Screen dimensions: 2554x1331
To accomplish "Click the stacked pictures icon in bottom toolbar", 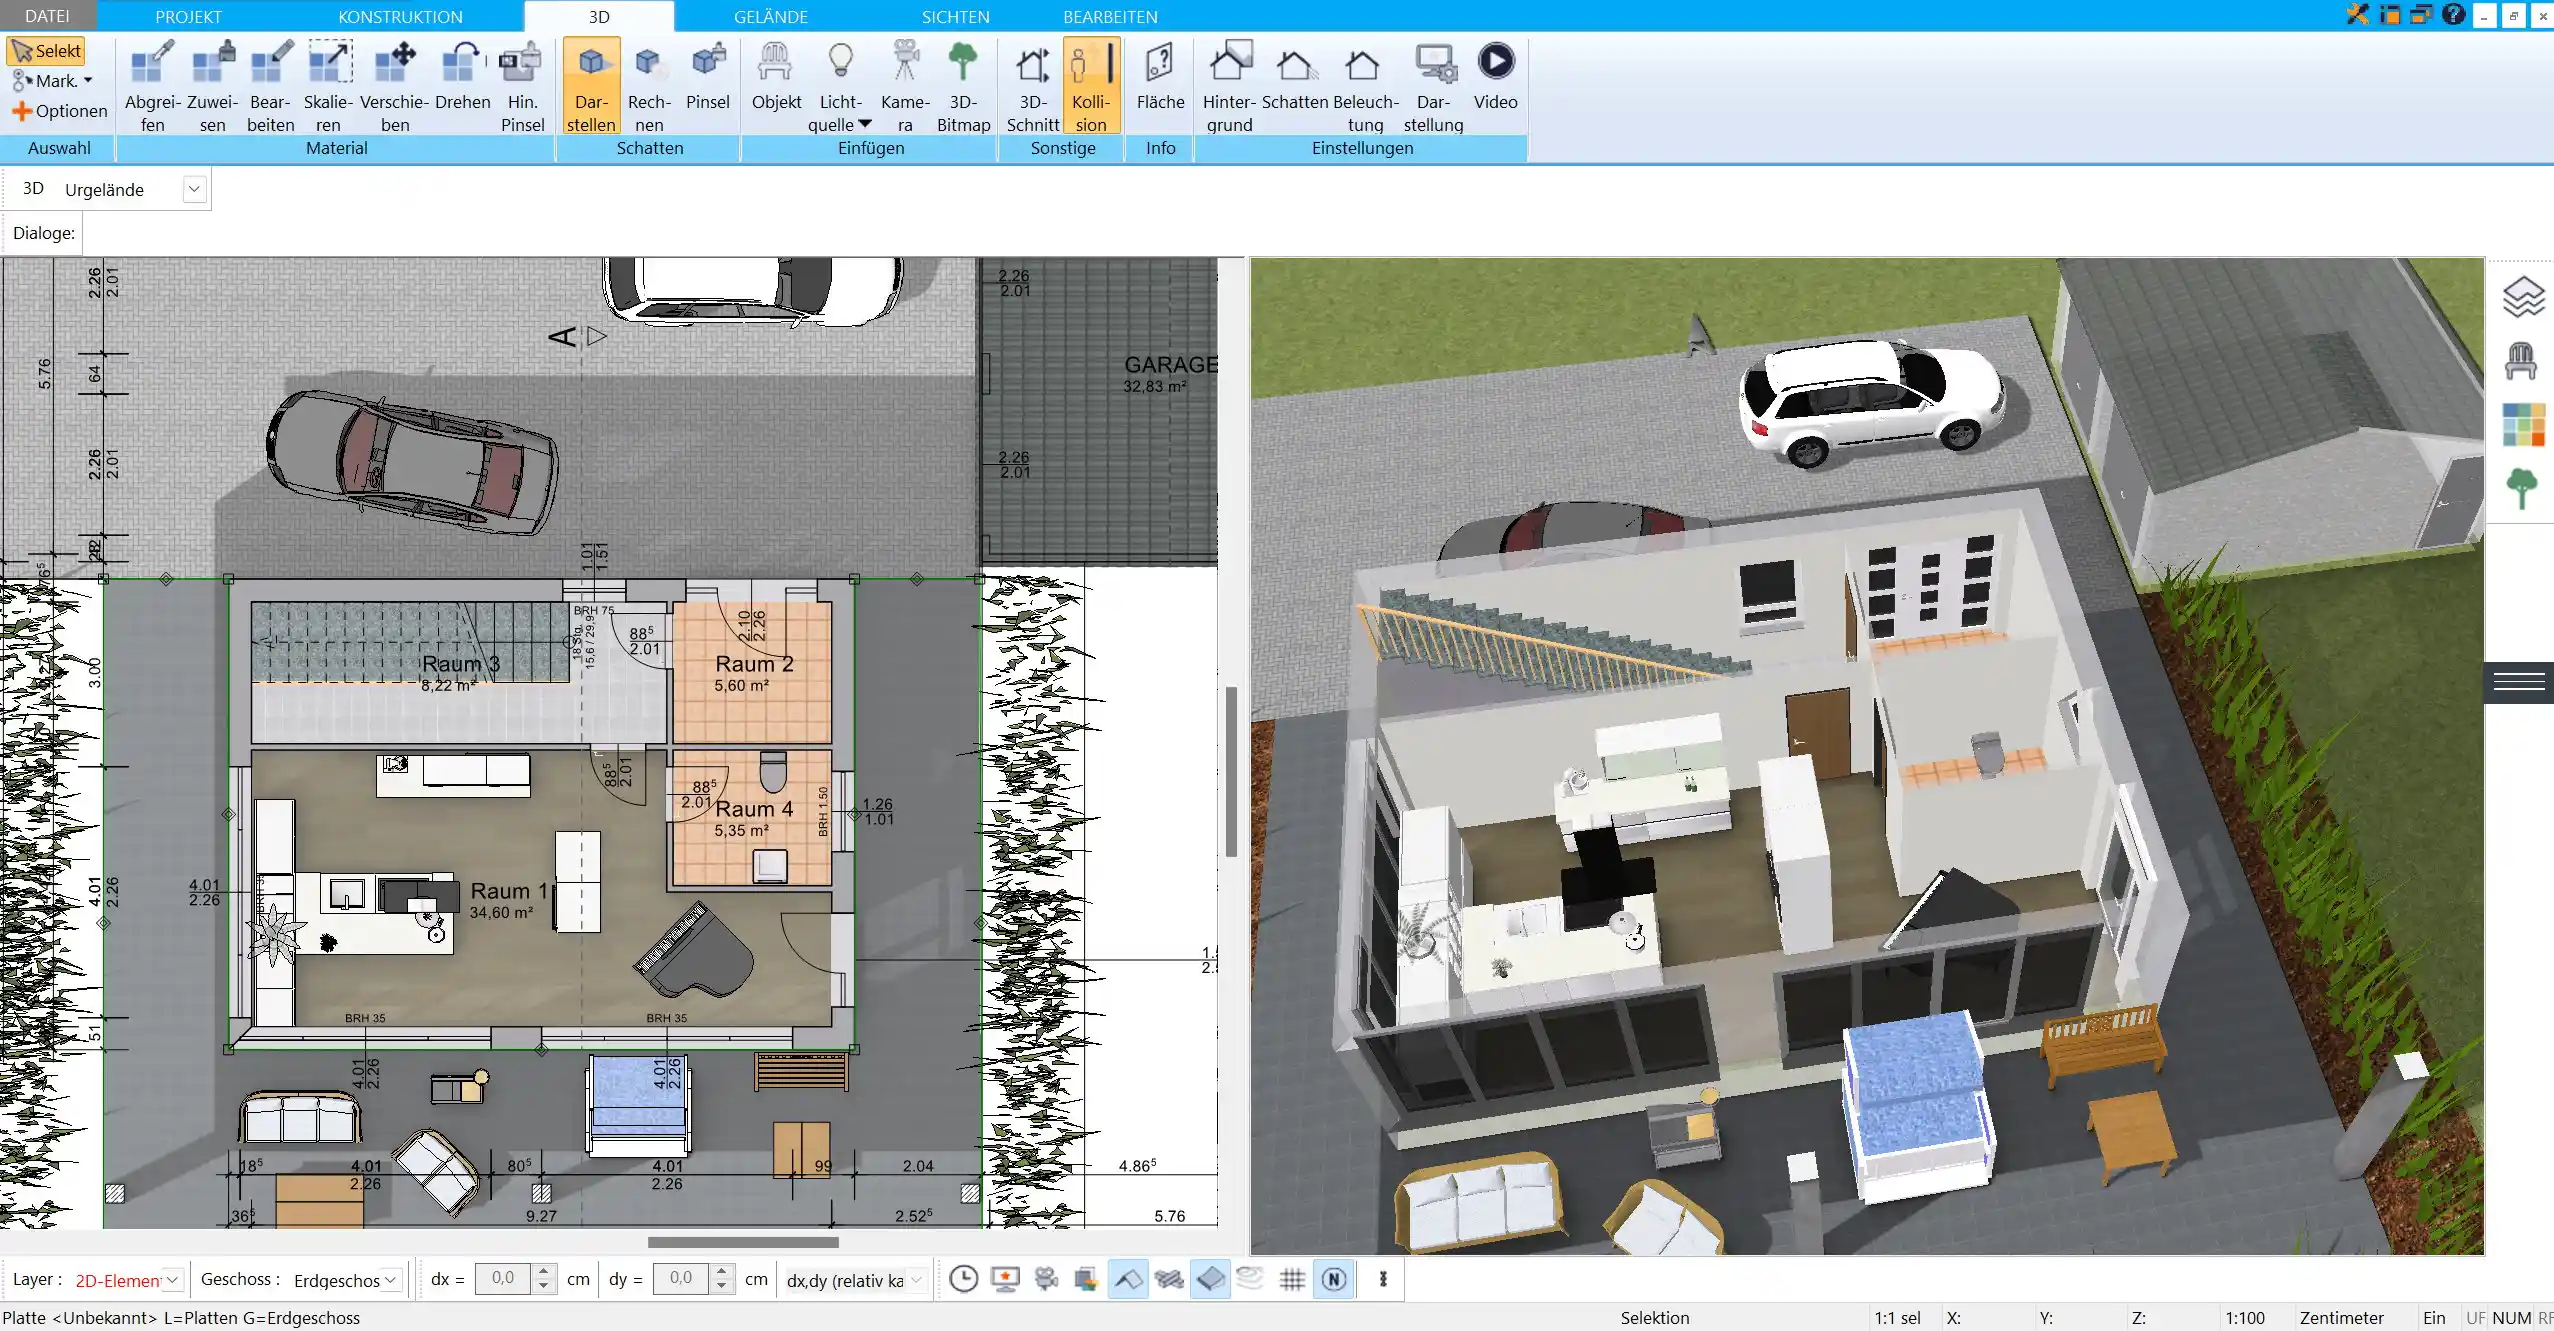I will coord(1087,1279).
